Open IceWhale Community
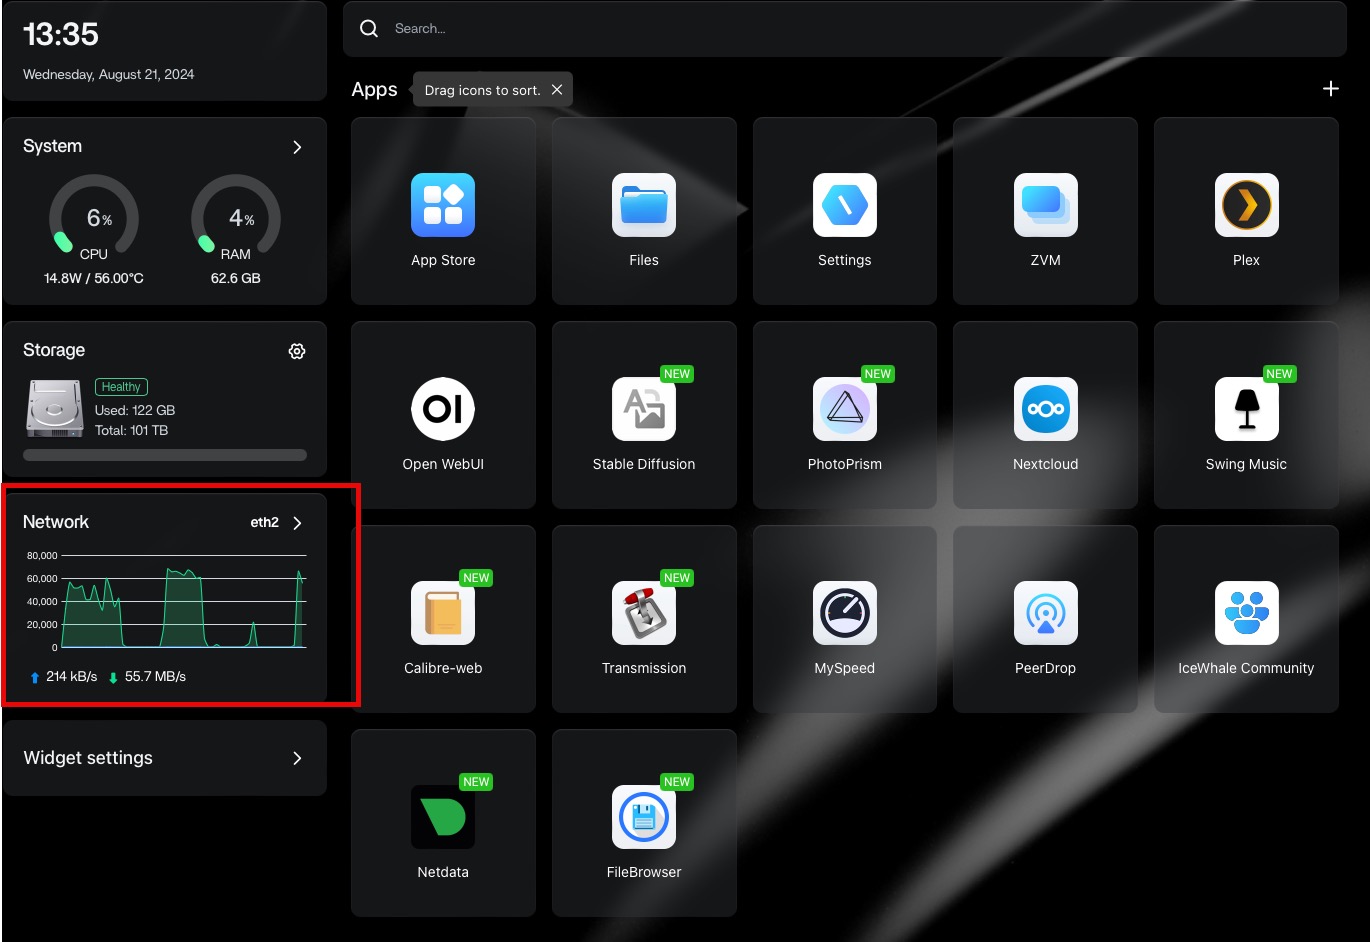1370x942 pixels. [1247, 613]
